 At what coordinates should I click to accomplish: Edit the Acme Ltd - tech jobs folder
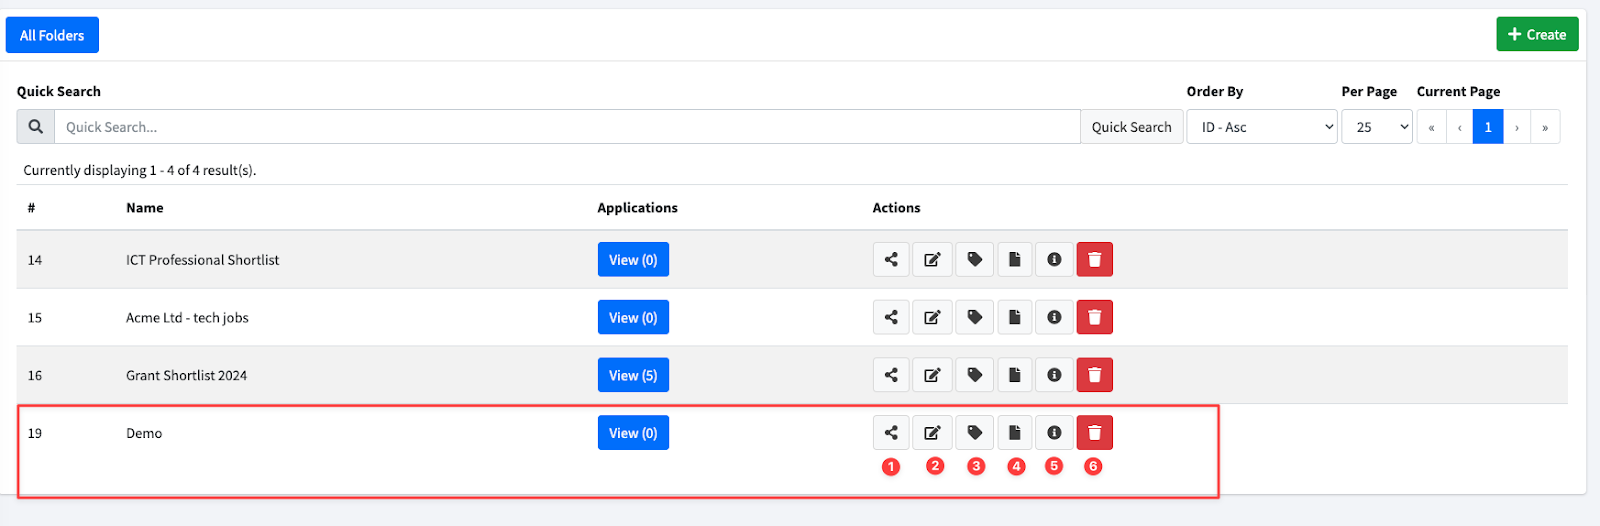[932, 318]
